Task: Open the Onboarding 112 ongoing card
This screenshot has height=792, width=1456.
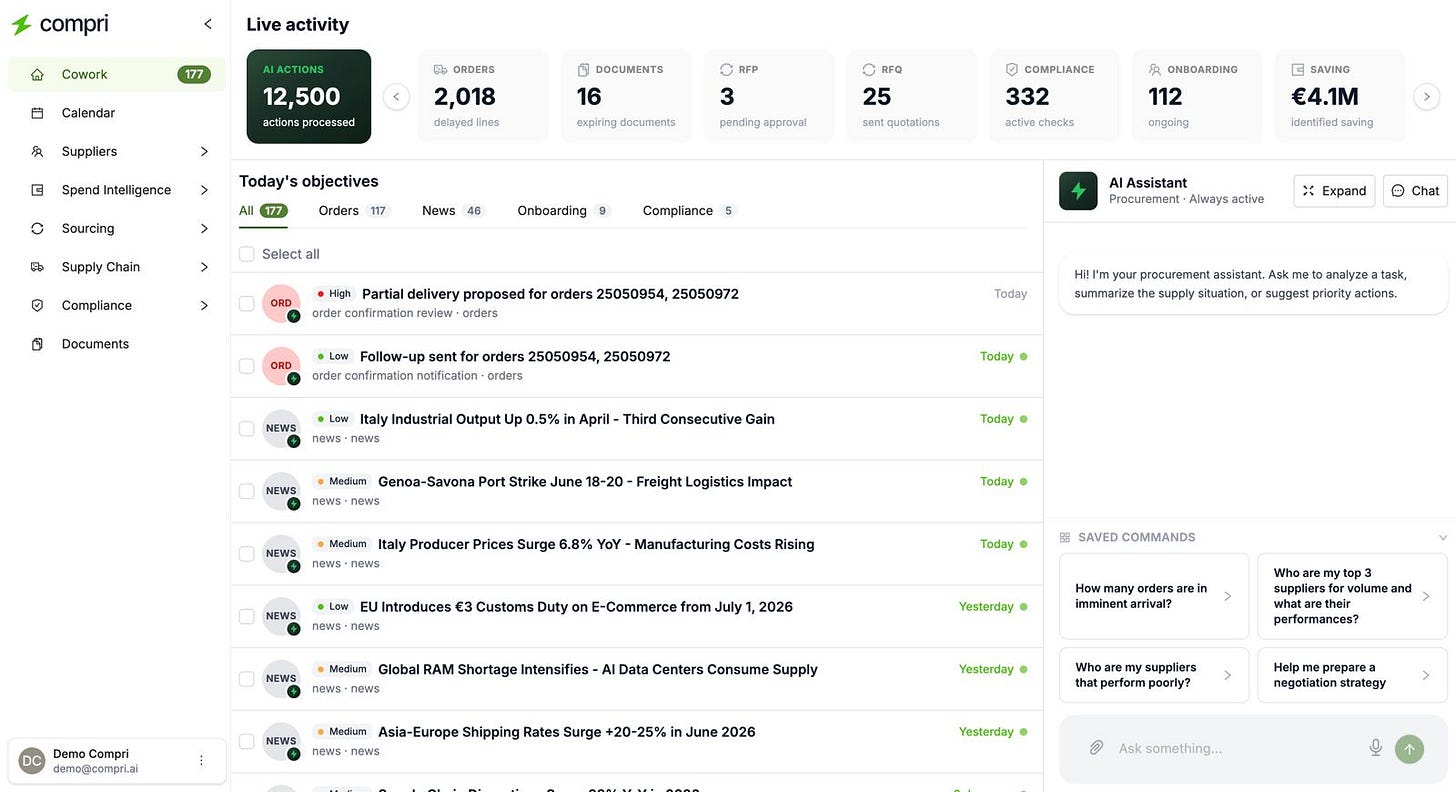Action: tap(1198, 96)
